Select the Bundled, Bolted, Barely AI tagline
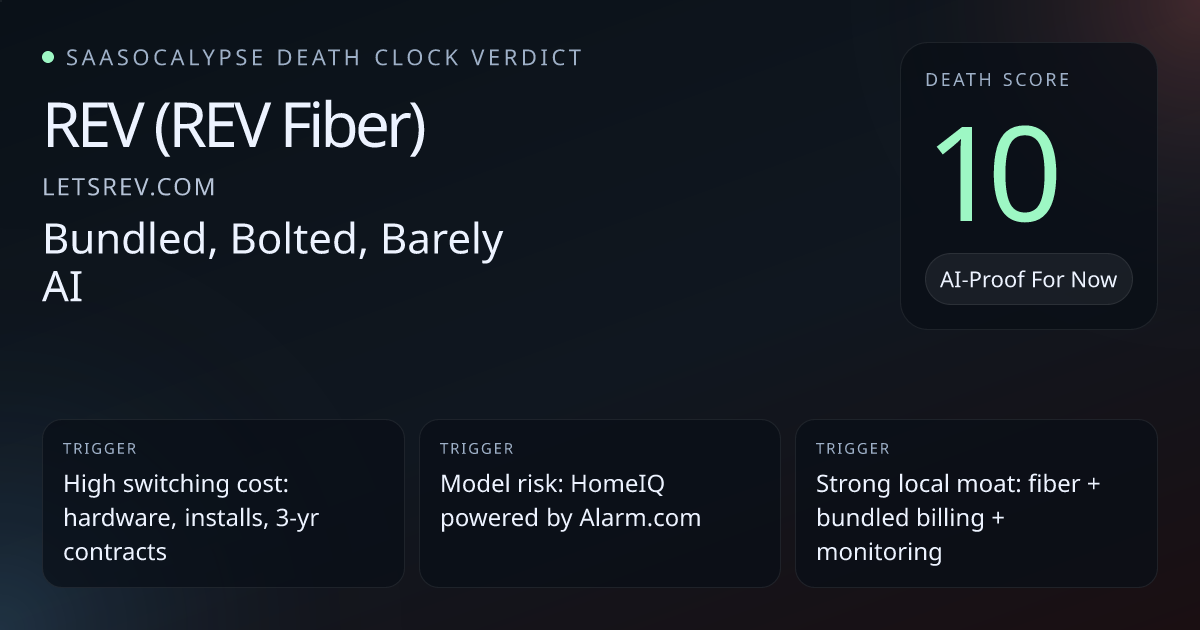Screen dimensions: 1200x630 273,263
